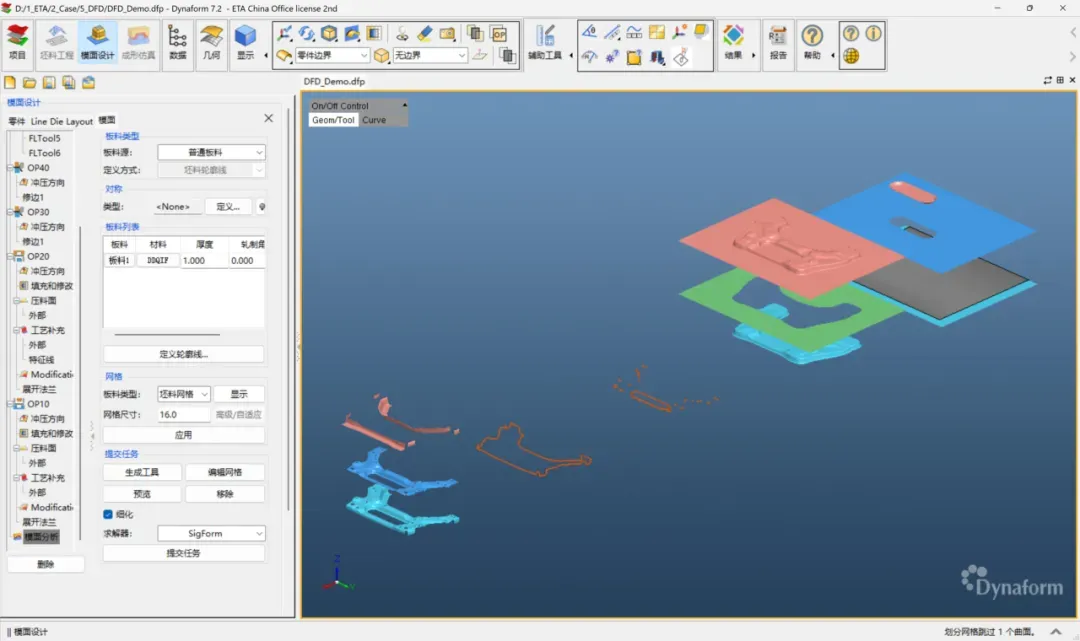
Task: Click the globe icon in help group
Action: coord(851,56)
